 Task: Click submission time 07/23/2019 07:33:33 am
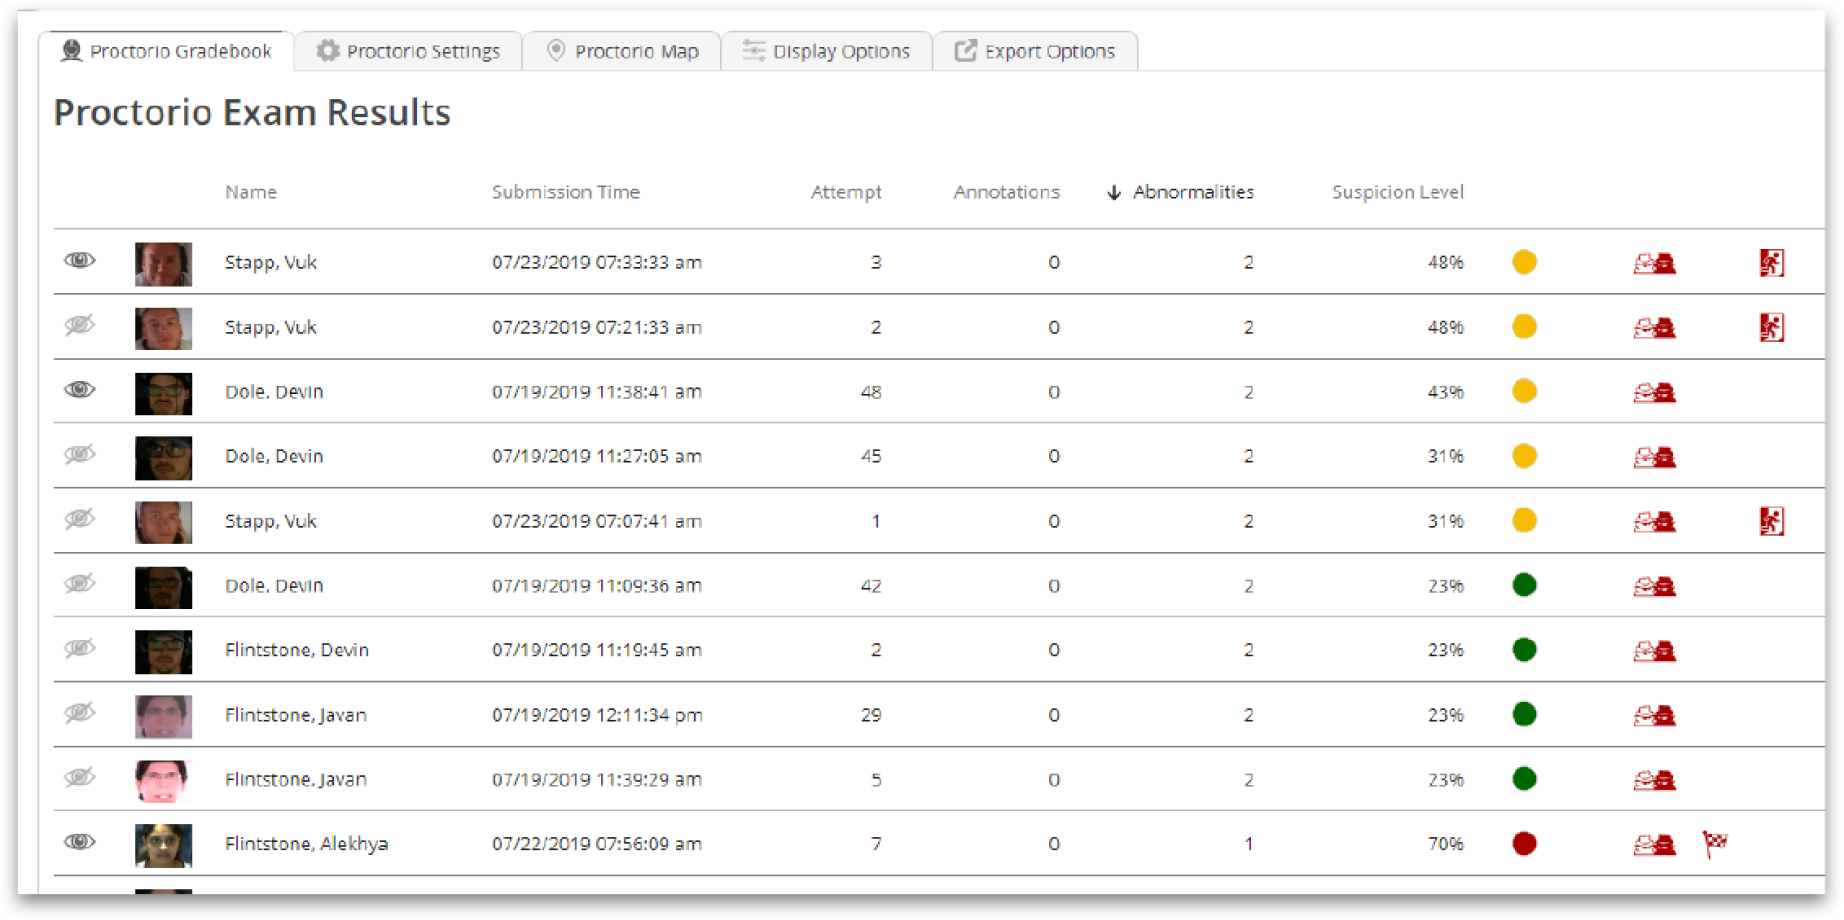[597, 262]
